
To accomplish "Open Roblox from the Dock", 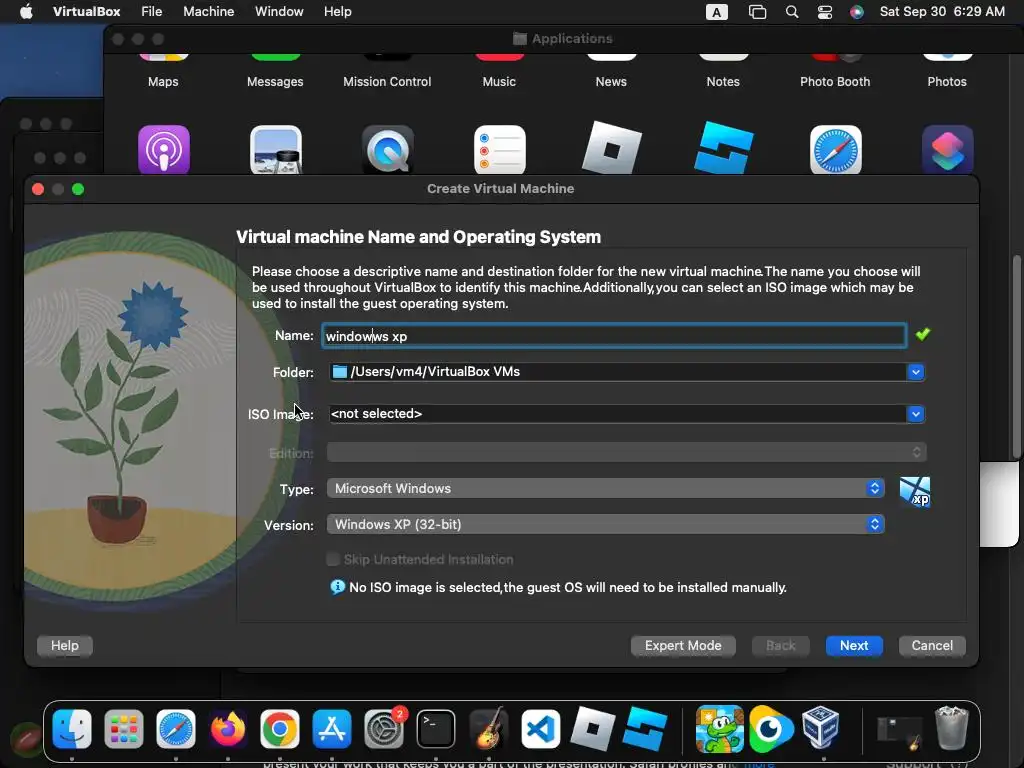I will tap(592, 728).
